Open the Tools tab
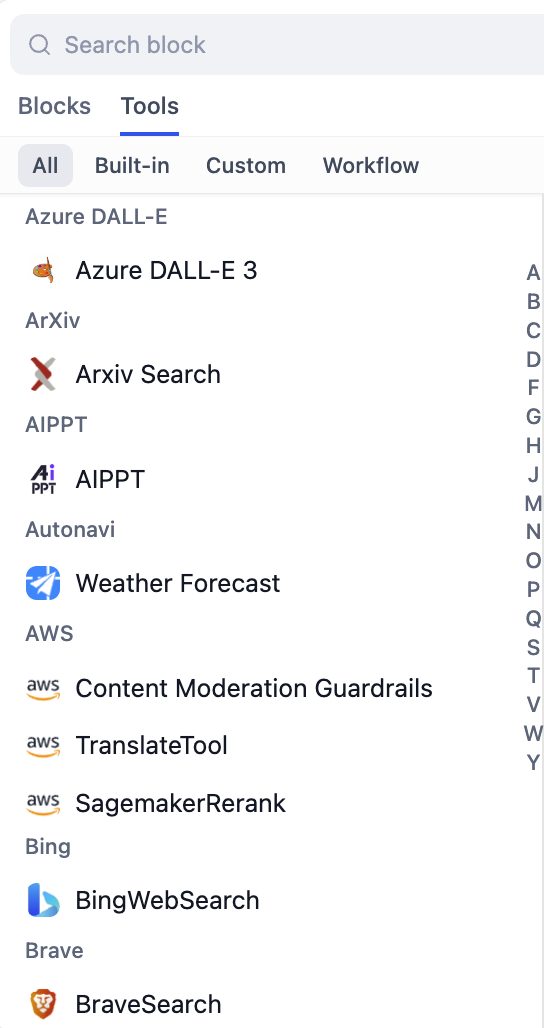Viewport: 544px width, 1028px height. (x=149, y=106)
